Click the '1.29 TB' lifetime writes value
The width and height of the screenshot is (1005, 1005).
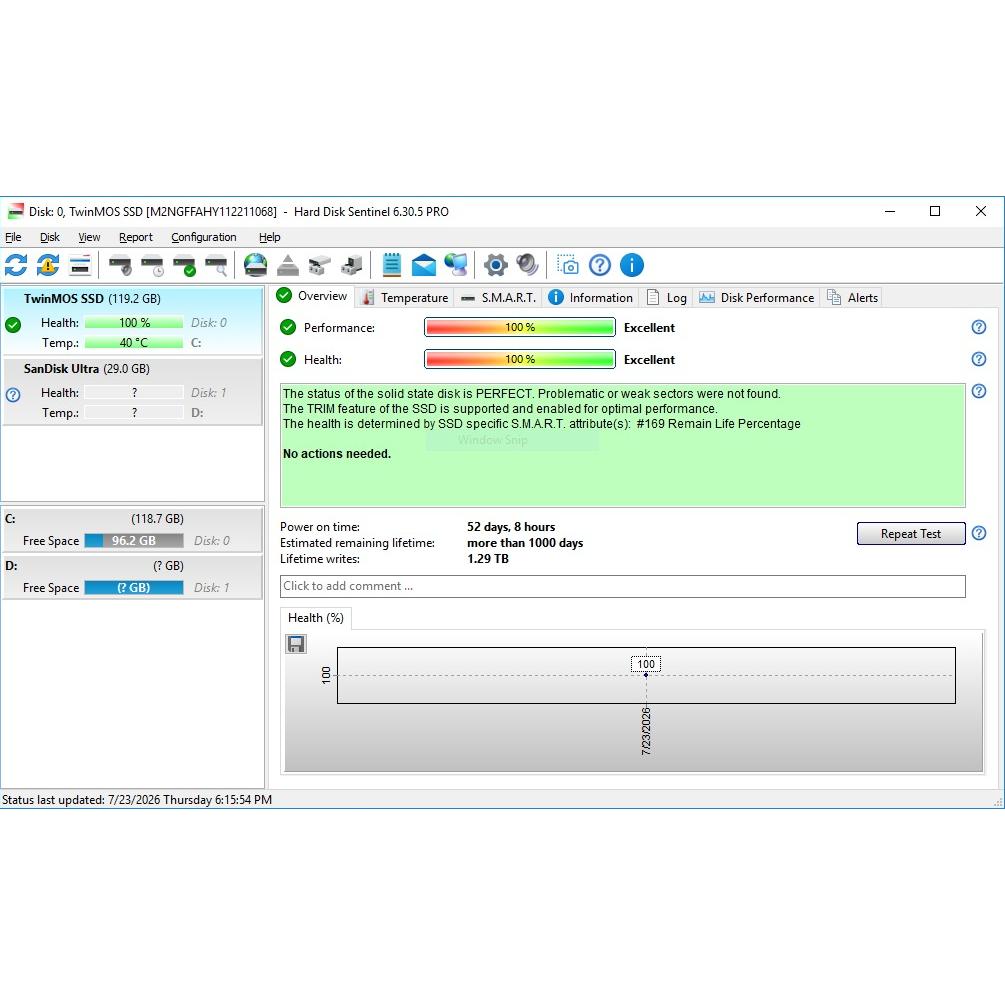[x=488, y=559]
